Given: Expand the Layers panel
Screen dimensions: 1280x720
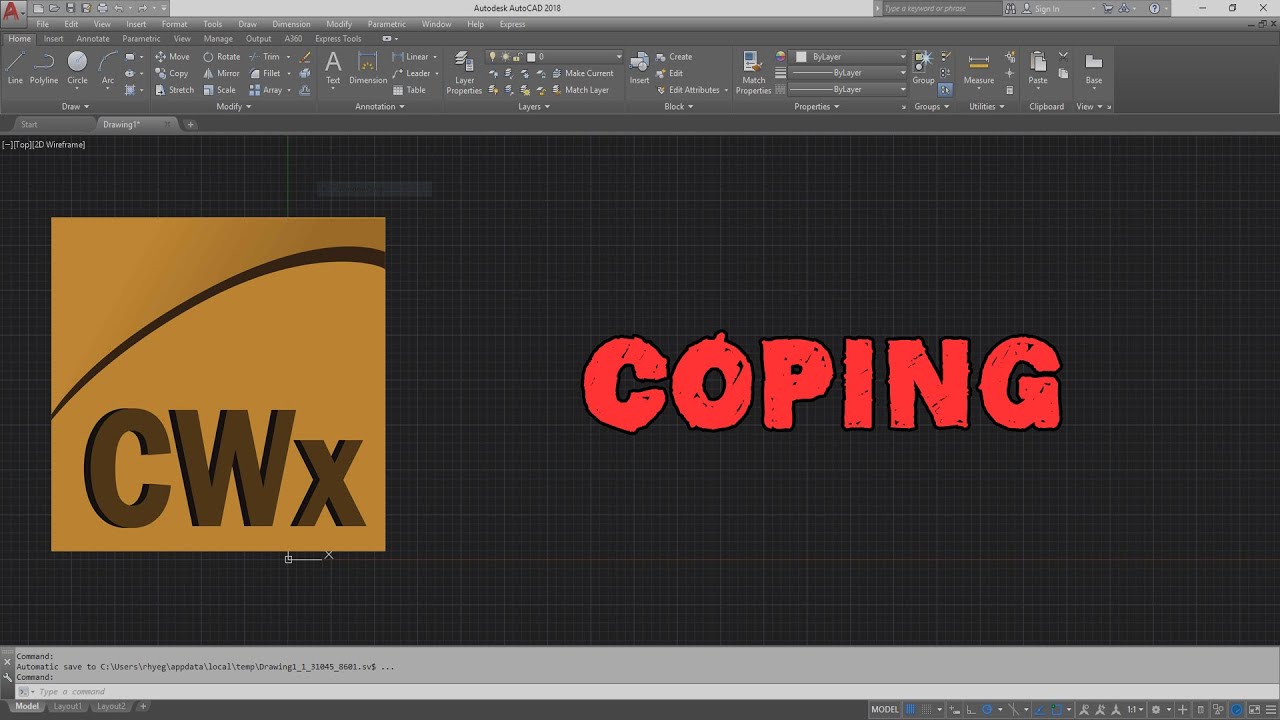Looking at the screenshot, I should click(x=534, y=106).
